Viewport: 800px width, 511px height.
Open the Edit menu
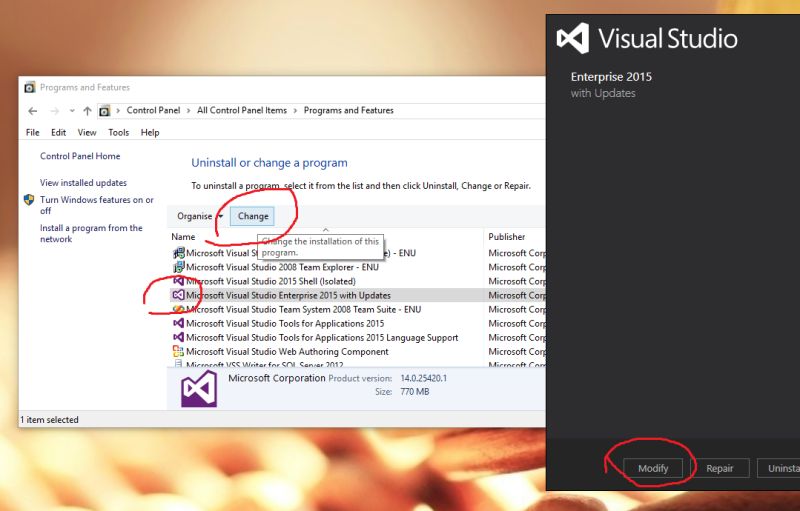click(58, 132)
